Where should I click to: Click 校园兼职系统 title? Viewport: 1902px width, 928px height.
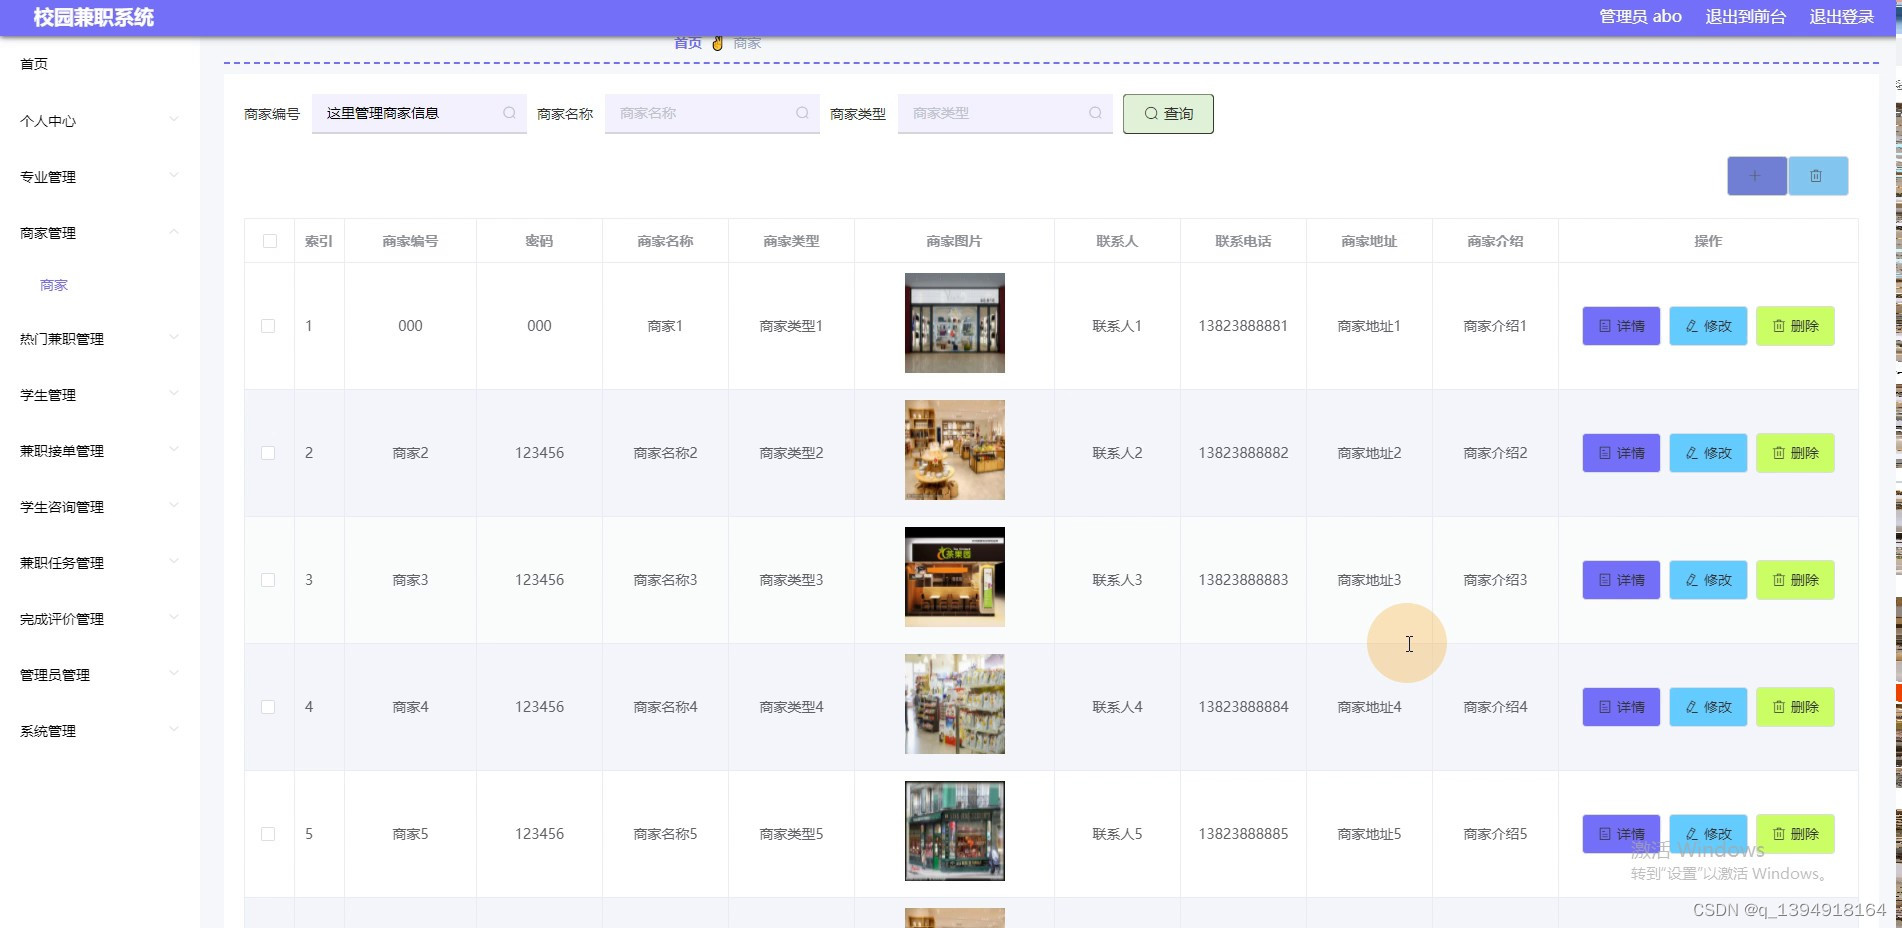point(94,17)
